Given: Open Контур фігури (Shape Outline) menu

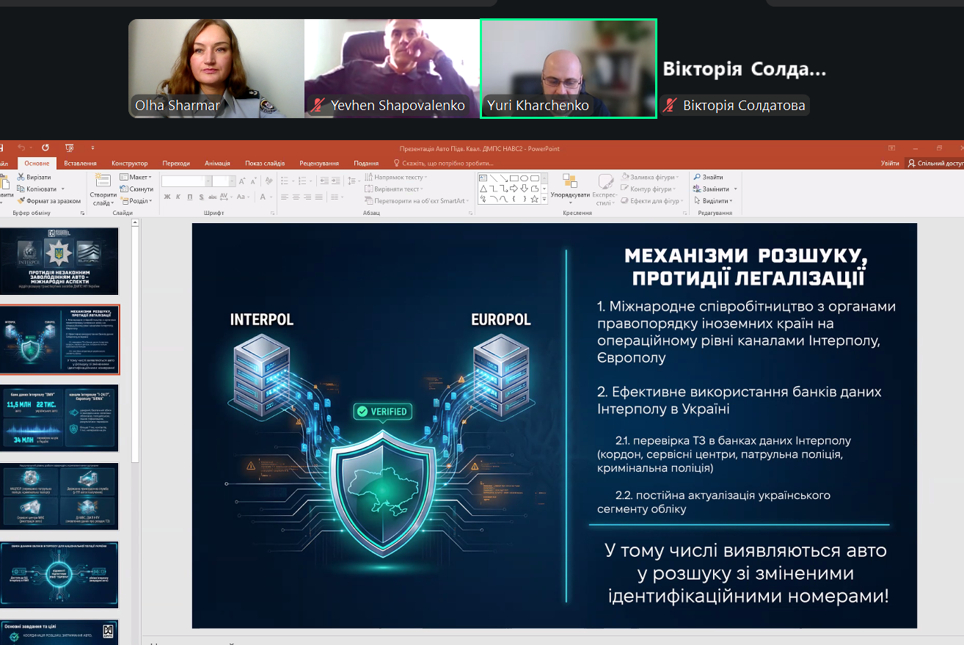Looking at the screenshot, I should tap(649, 189).
